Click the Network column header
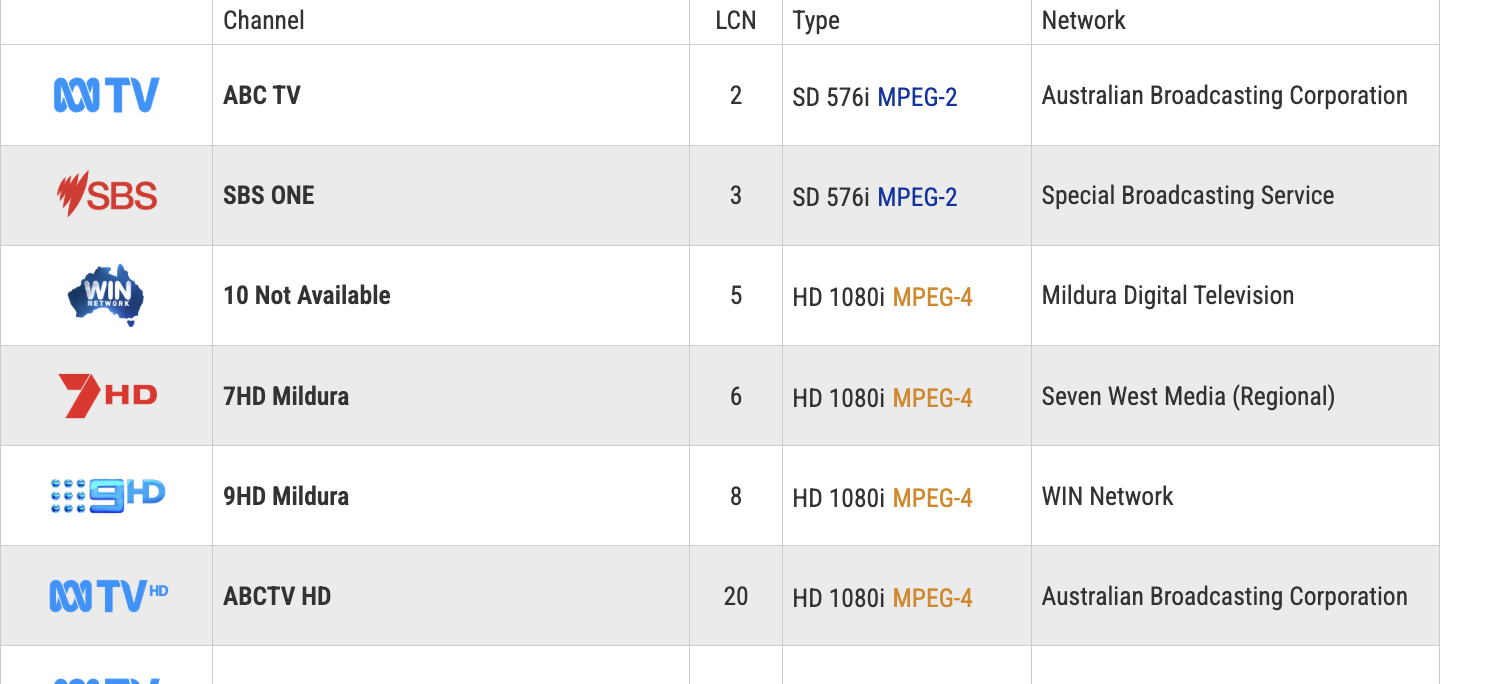This screenshot has height=684, width=1504. pos(1083,20)
